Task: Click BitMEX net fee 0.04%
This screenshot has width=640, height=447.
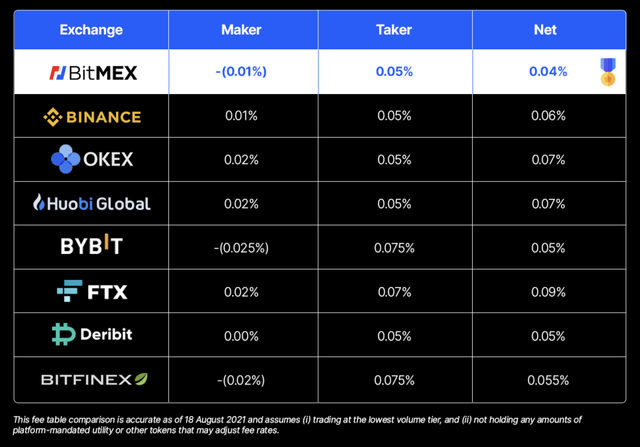Action: click(x=548, y=72)
